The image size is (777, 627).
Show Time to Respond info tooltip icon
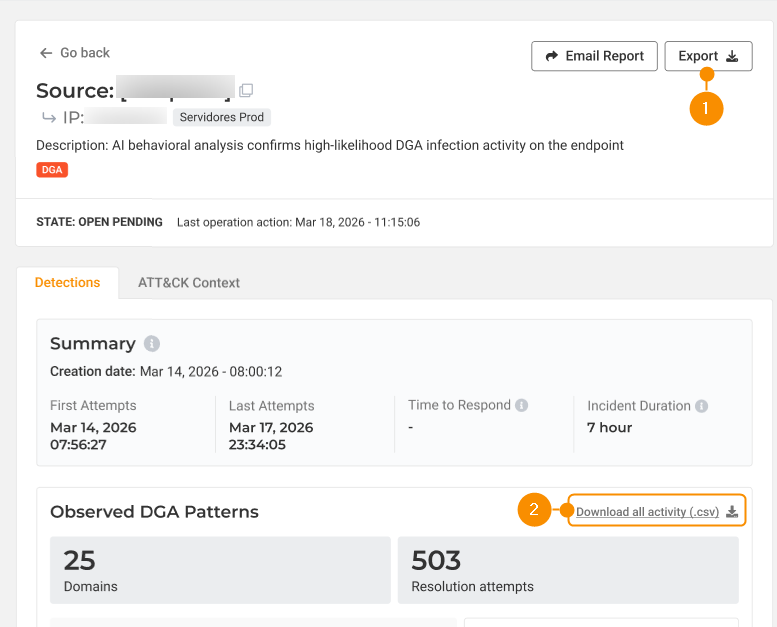521,405
